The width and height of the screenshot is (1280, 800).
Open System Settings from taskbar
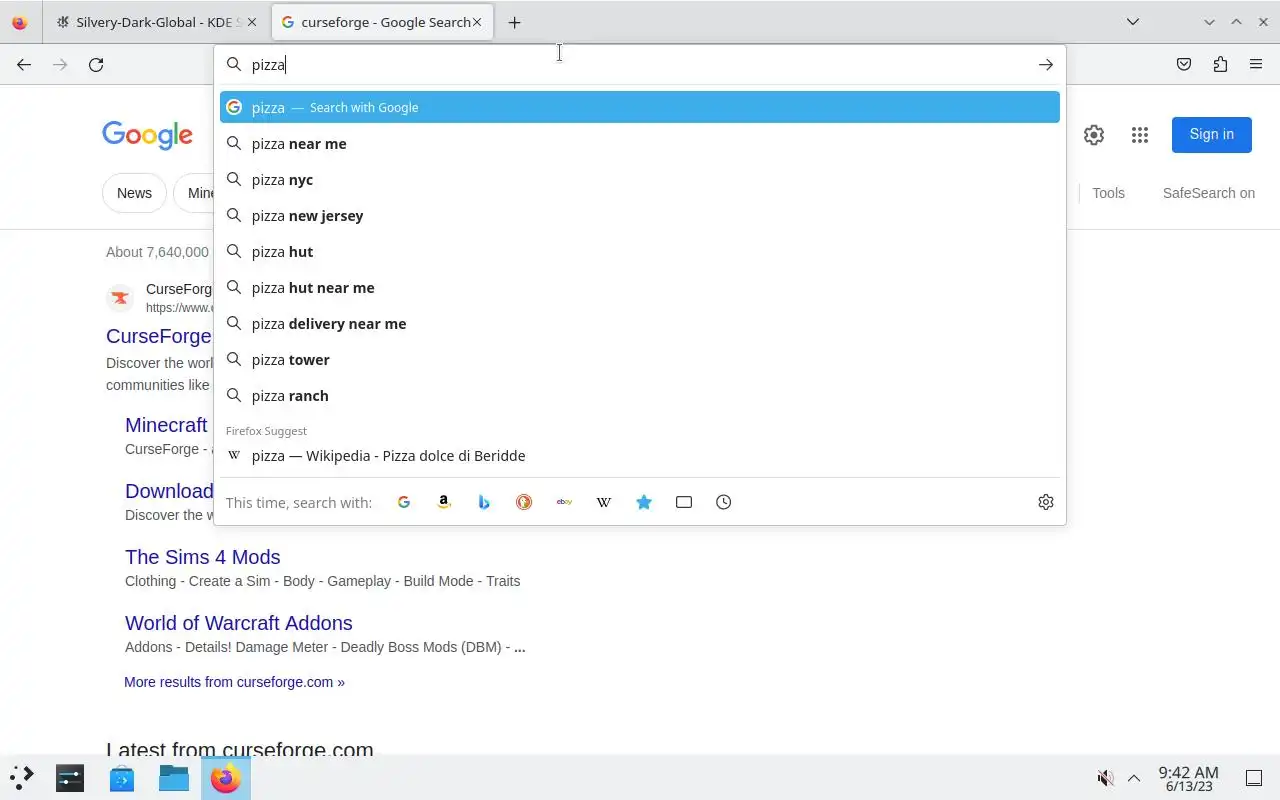tap(70, 777)
